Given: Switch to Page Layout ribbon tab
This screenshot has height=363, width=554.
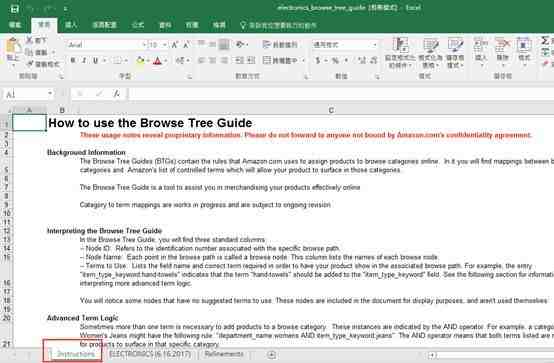Looking at the screenshot, I should (x=105, y=25).
